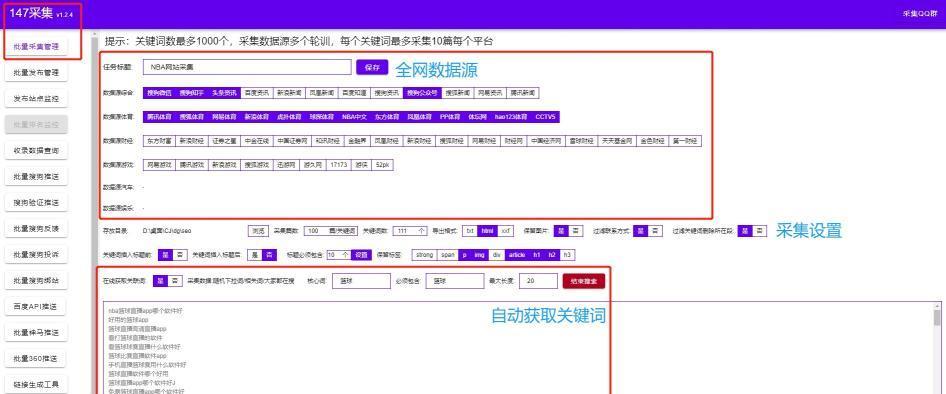Click 浏览 to browse storage directory

pyautogui.click(x=258, y=230)
